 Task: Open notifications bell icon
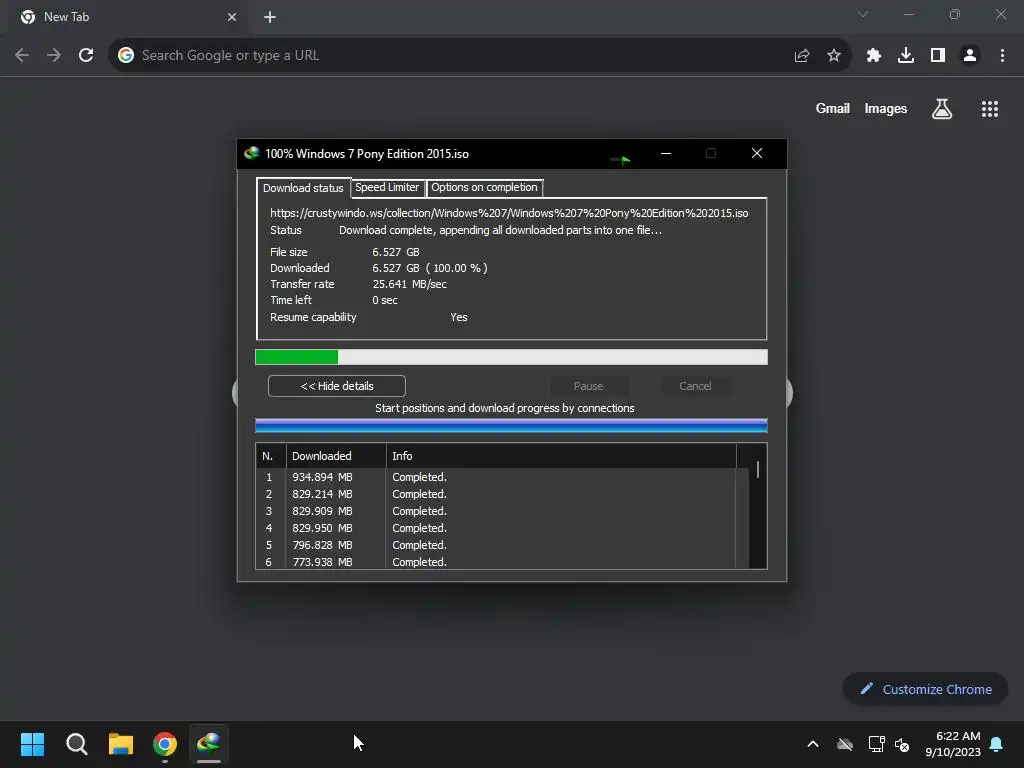(997, 744)
